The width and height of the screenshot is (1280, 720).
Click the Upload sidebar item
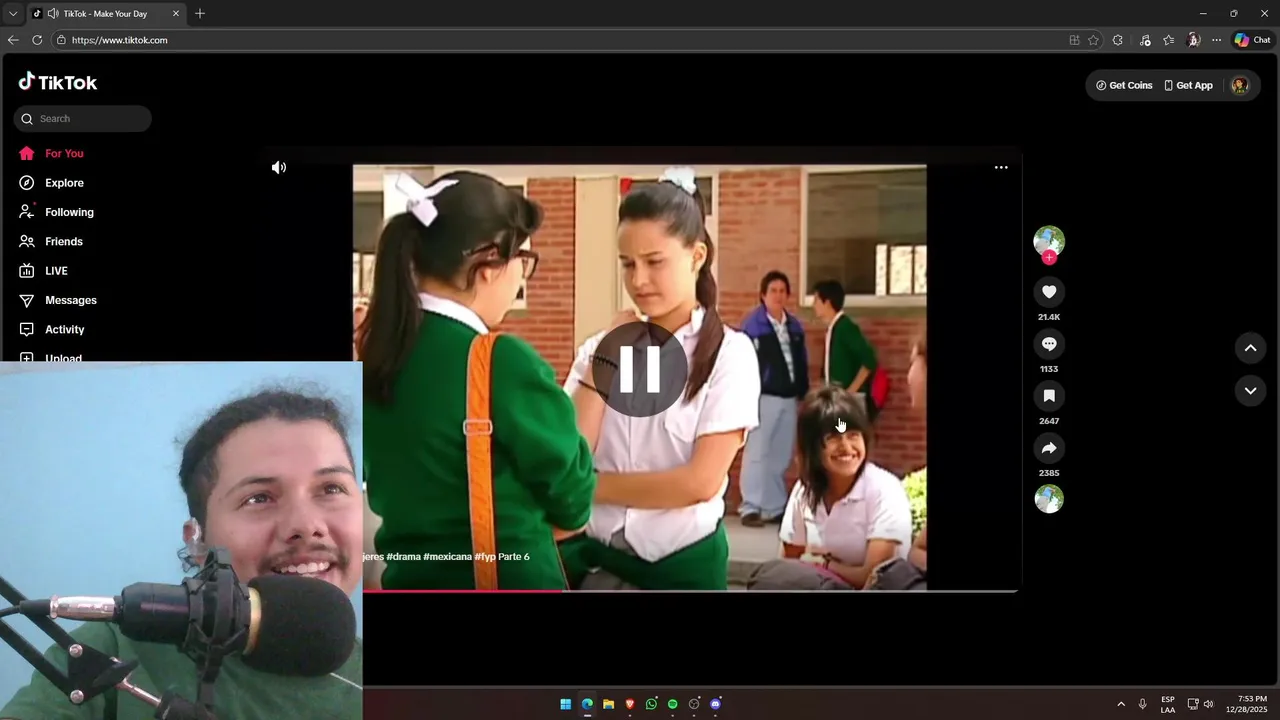tap(50, 357)
